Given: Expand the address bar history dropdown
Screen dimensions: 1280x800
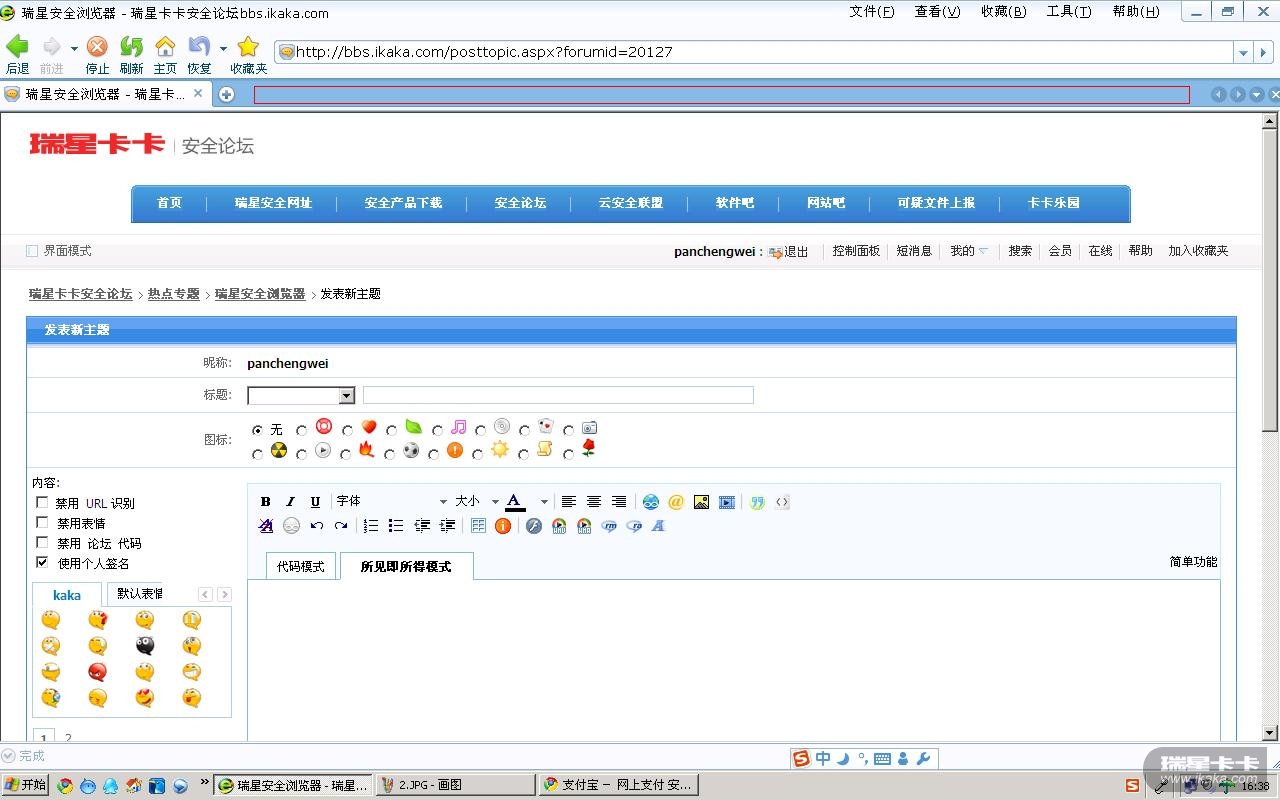Looking at the screenshot, I should pos(1243,52).
